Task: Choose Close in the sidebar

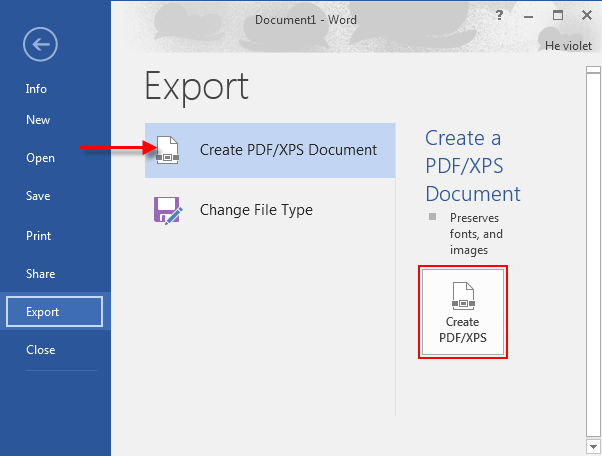Action: click(x=41, y=350)
